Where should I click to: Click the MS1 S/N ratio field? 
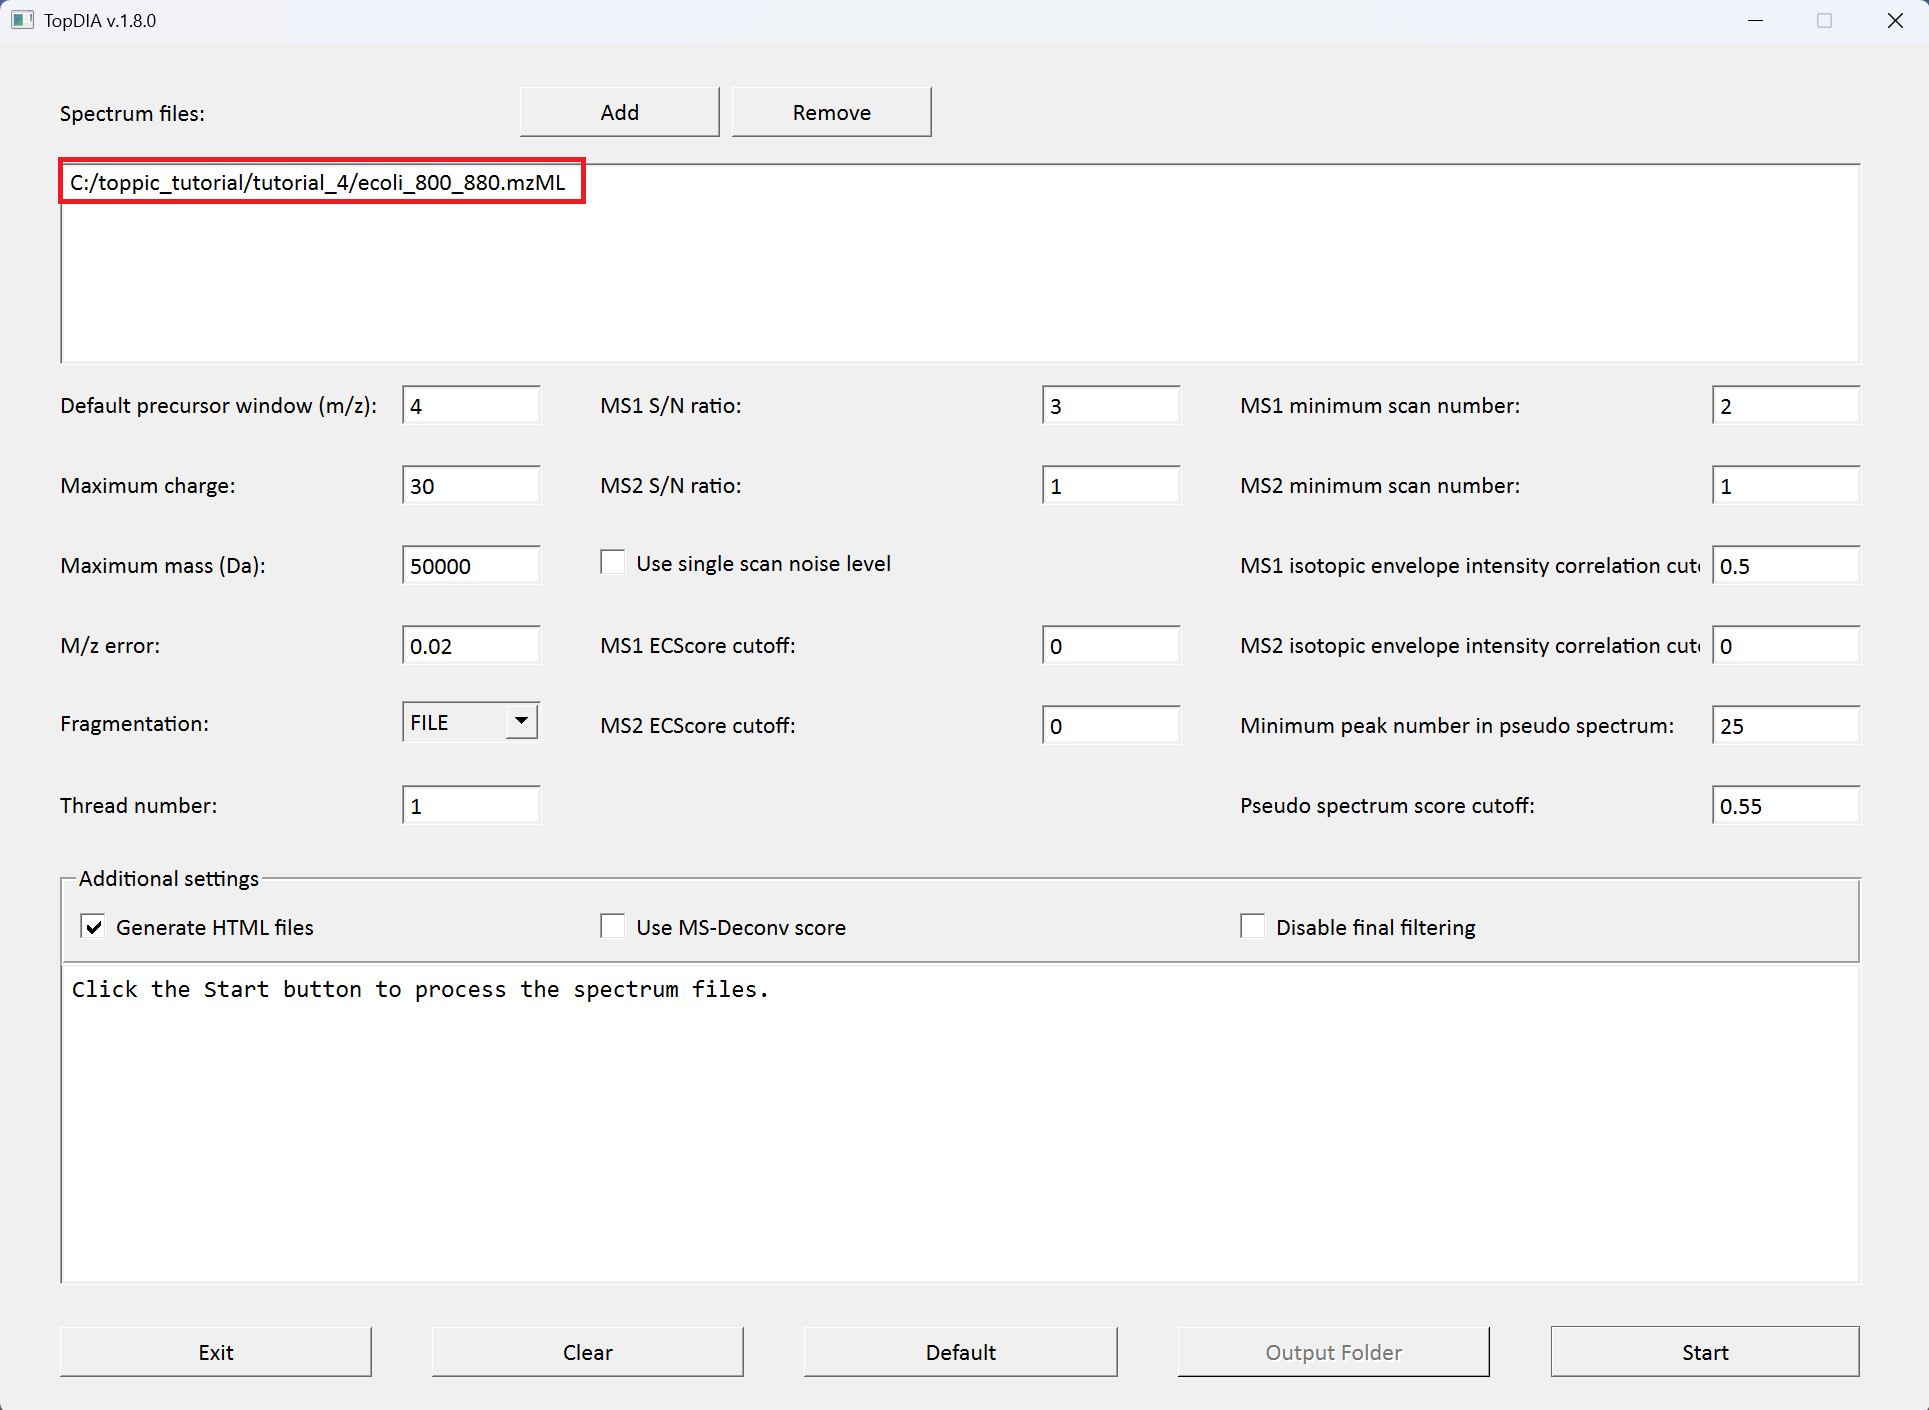pos(1110,406)
